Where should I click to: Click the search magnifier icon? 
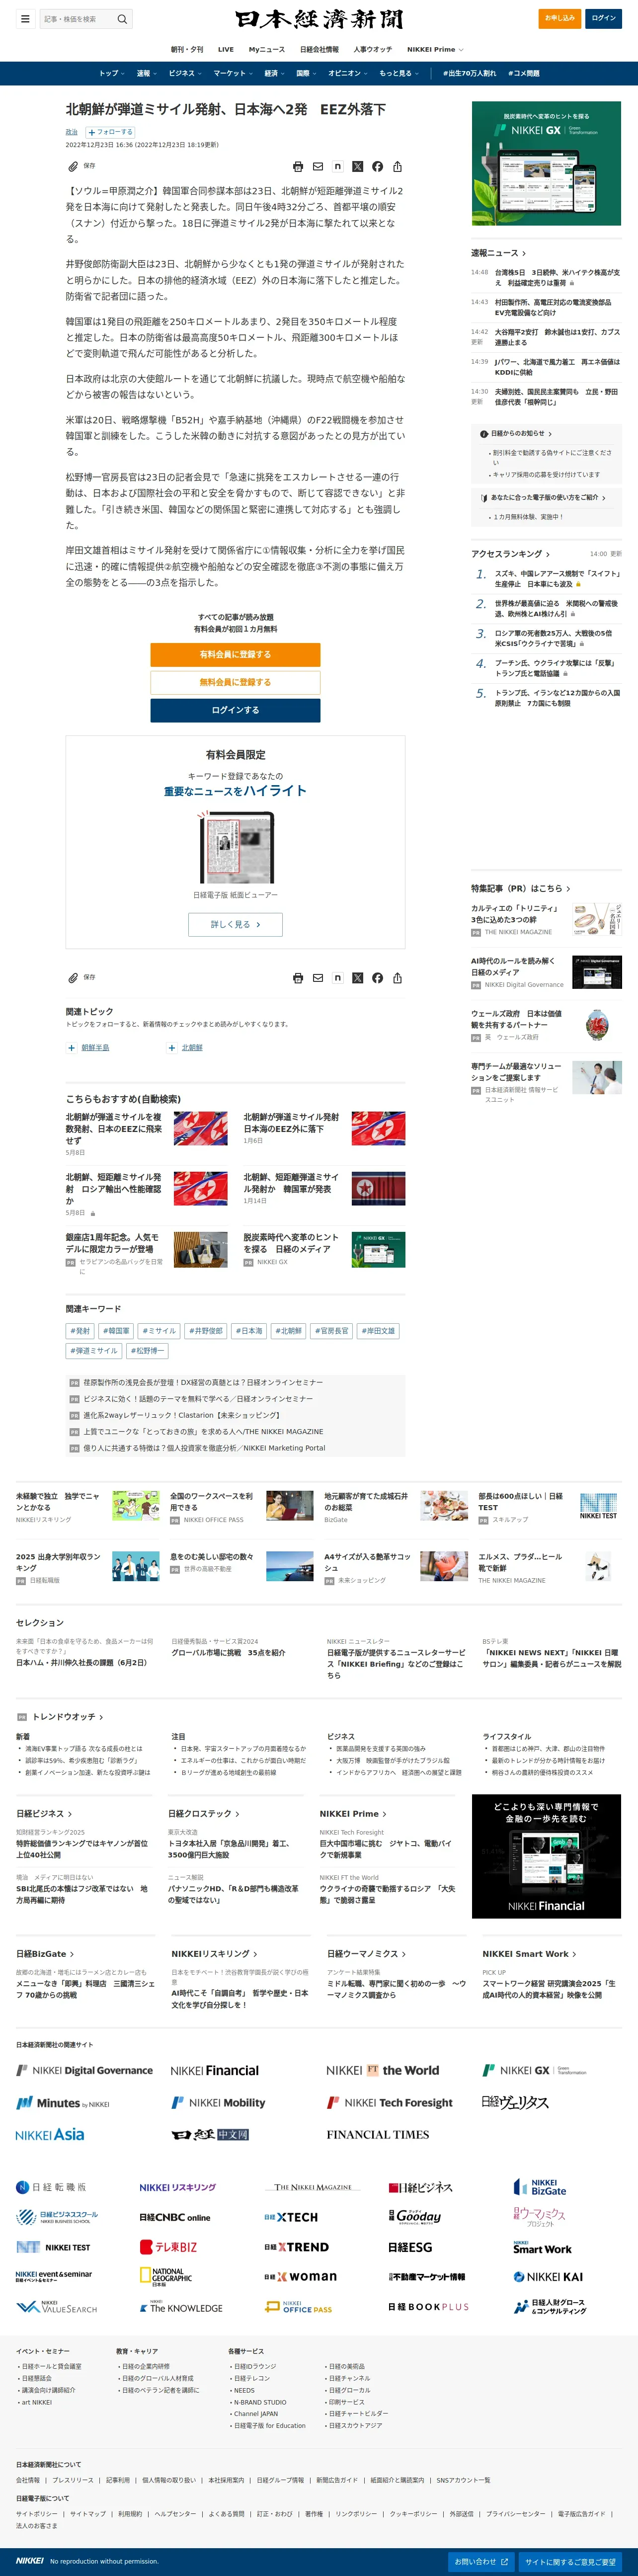[x=122, y=18]
